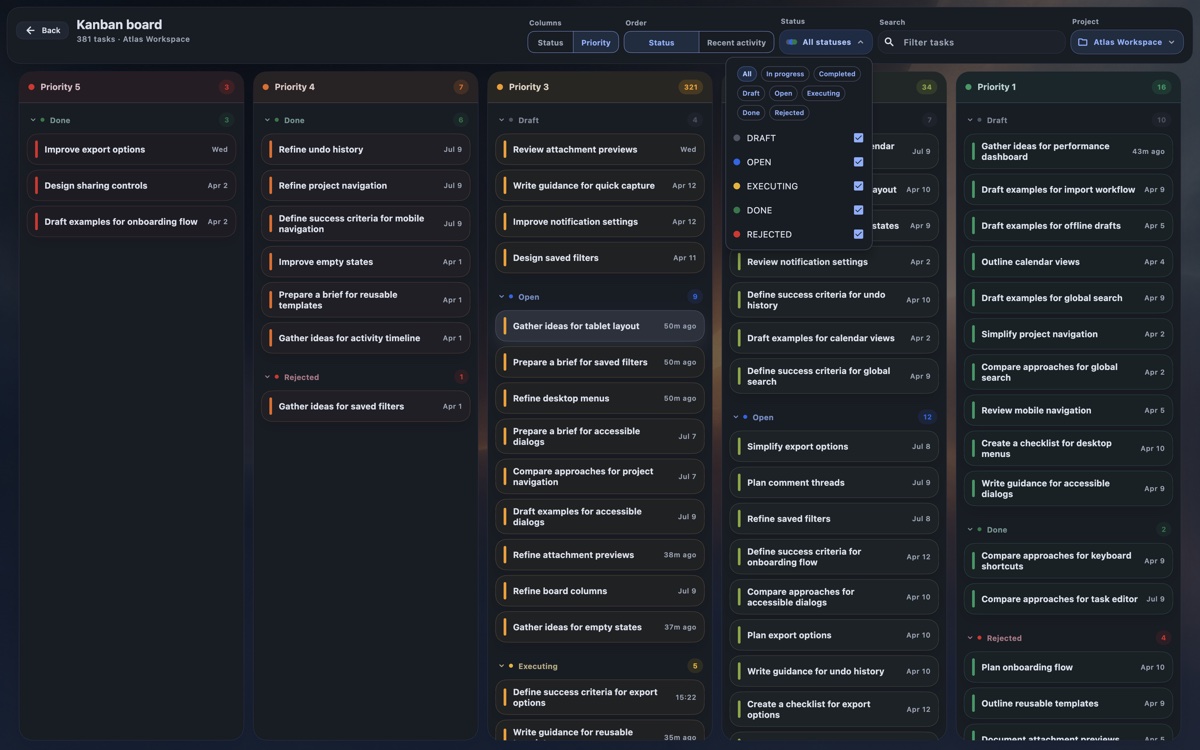1200x750 pixels.
Task: Open the Design sharing controls card
Action: click(131, 186)
